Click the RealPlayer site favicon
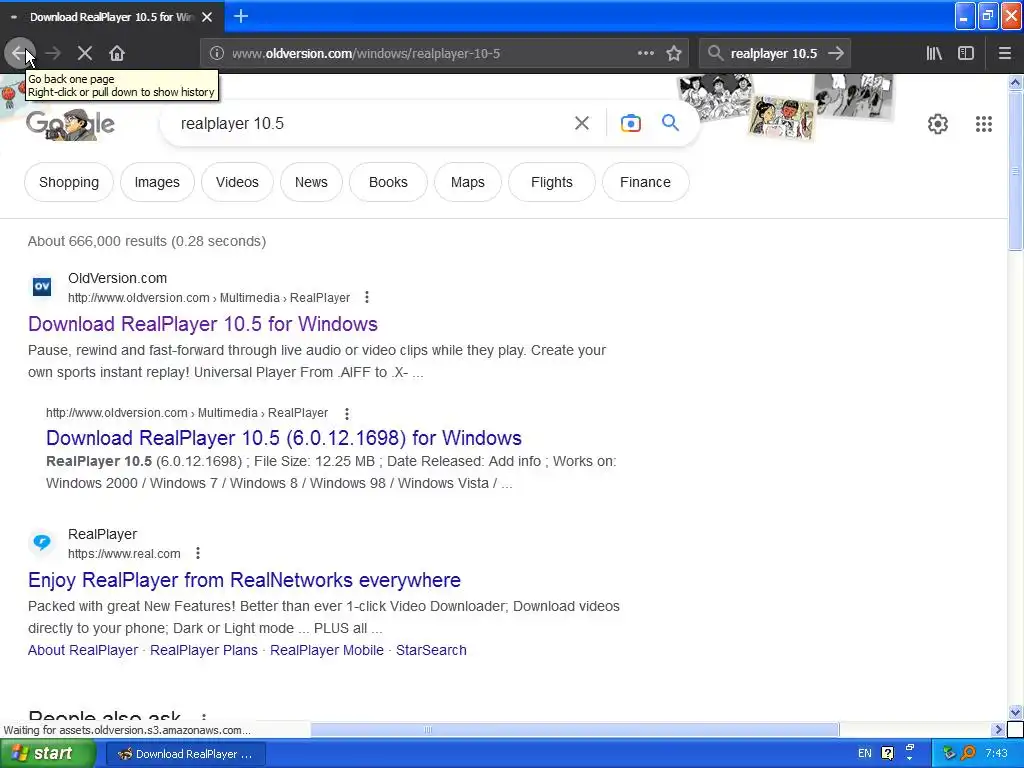 42,542
